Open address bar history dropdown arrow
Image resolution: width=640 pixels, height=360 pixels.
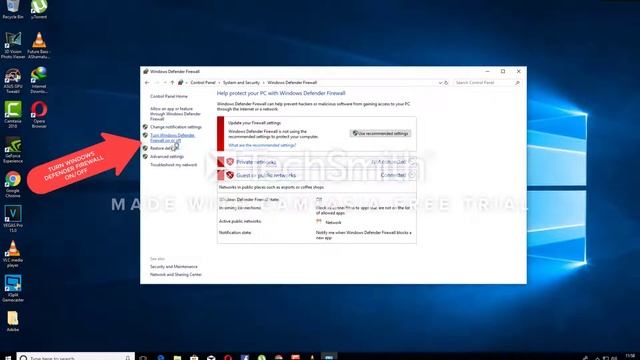[440, 82]
